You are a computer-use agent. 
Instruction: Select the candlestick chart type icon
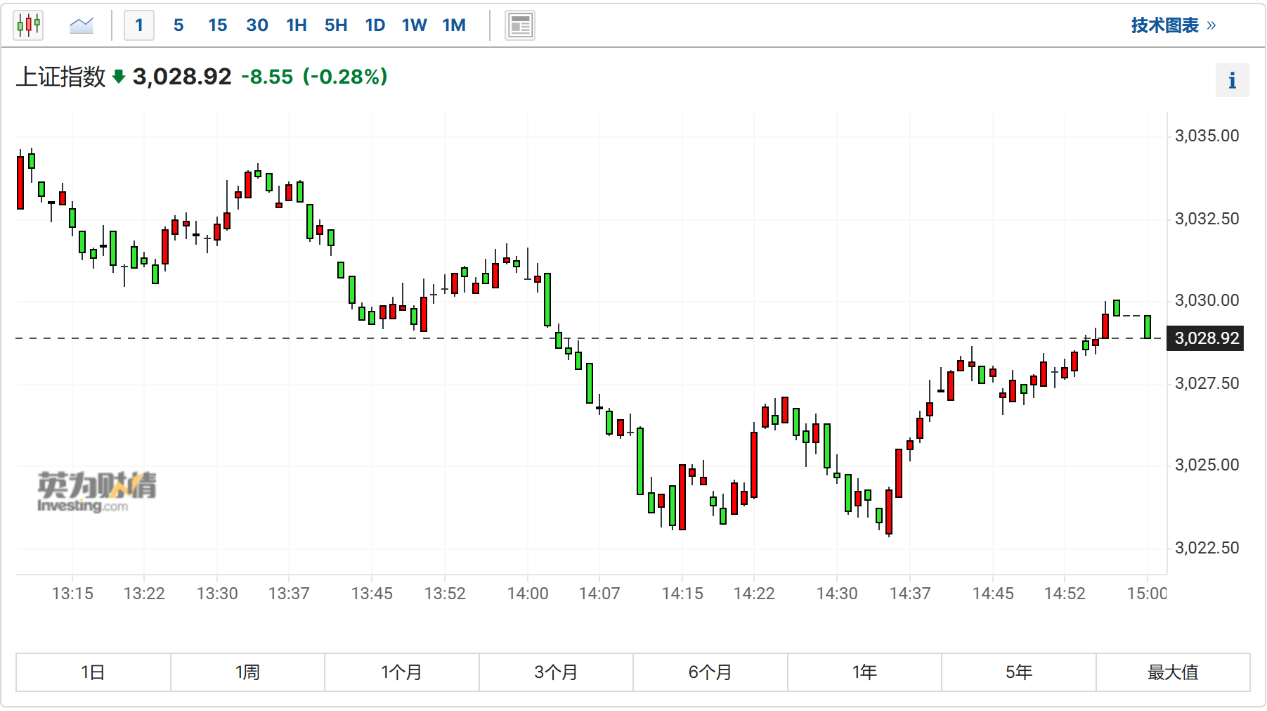[28, 25]
